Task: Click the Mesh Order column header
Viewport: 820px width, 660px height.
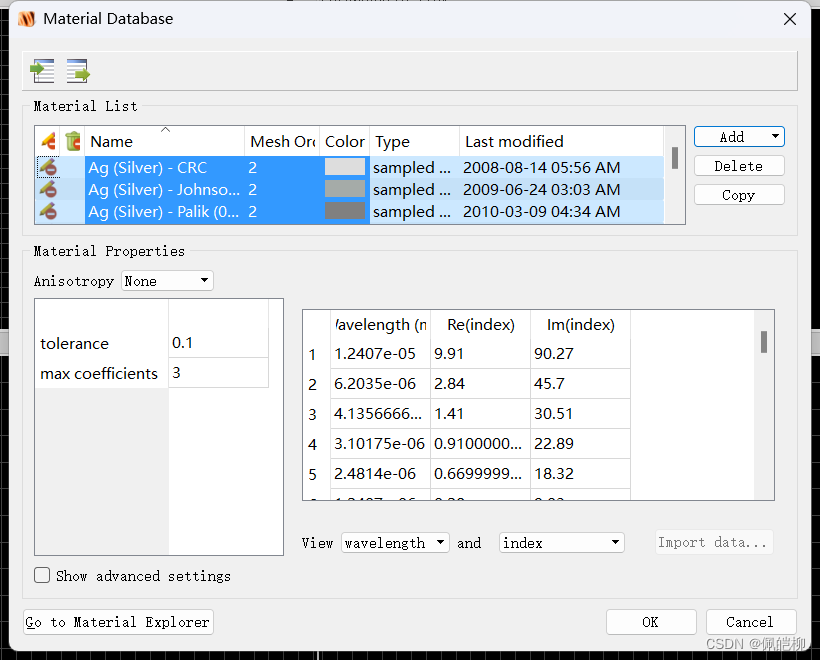Action: pos(282,141)
